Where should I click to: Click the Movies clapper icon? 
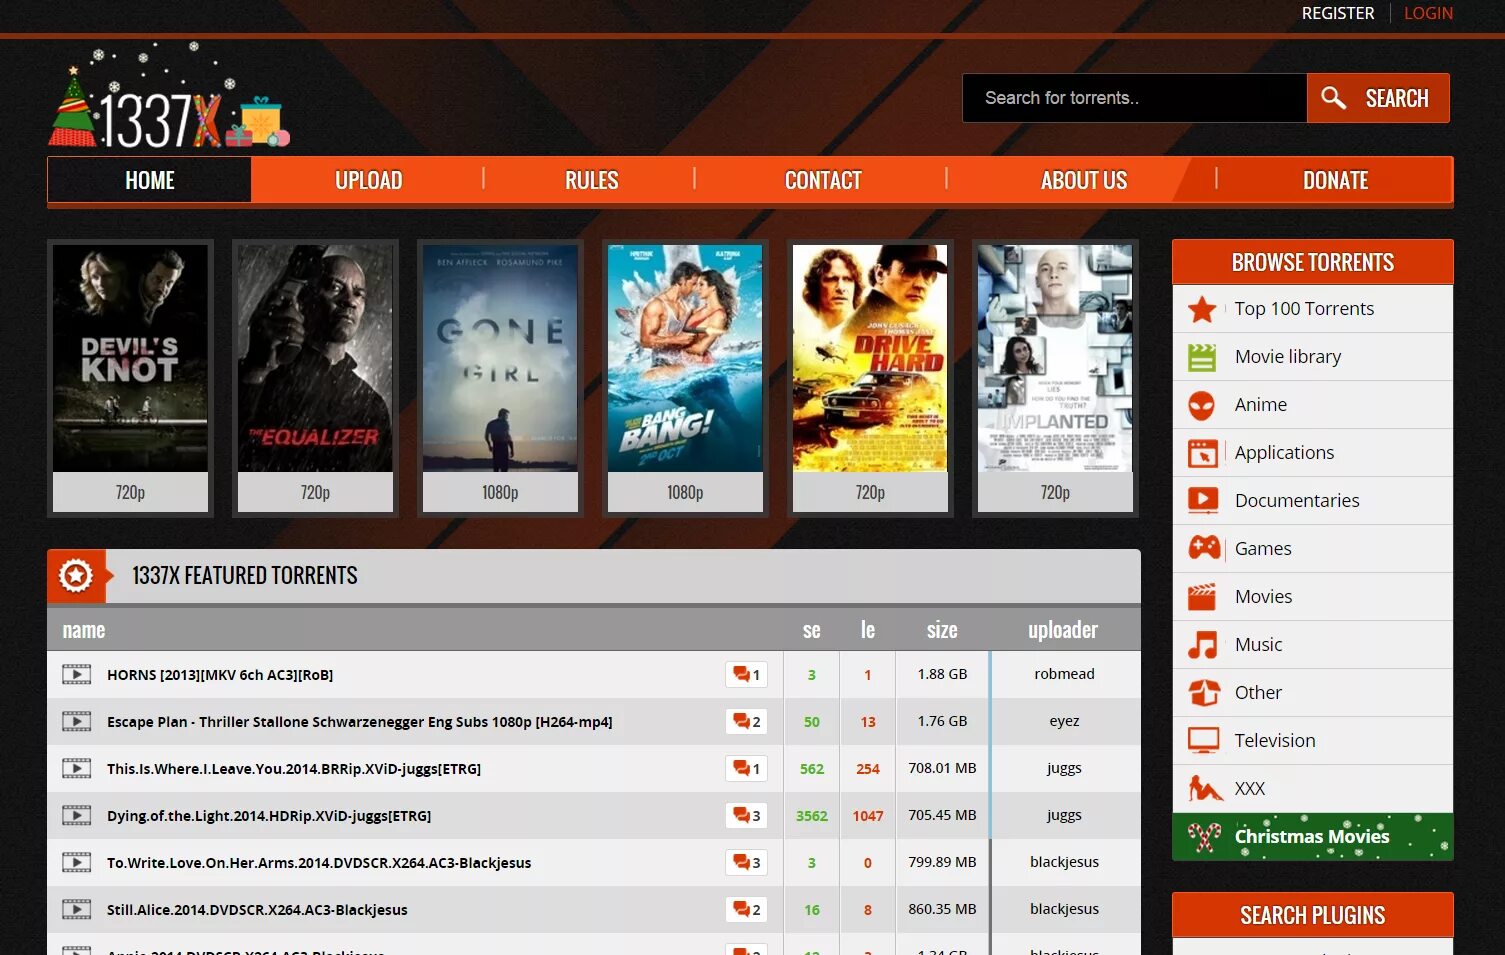[1202, 596]
